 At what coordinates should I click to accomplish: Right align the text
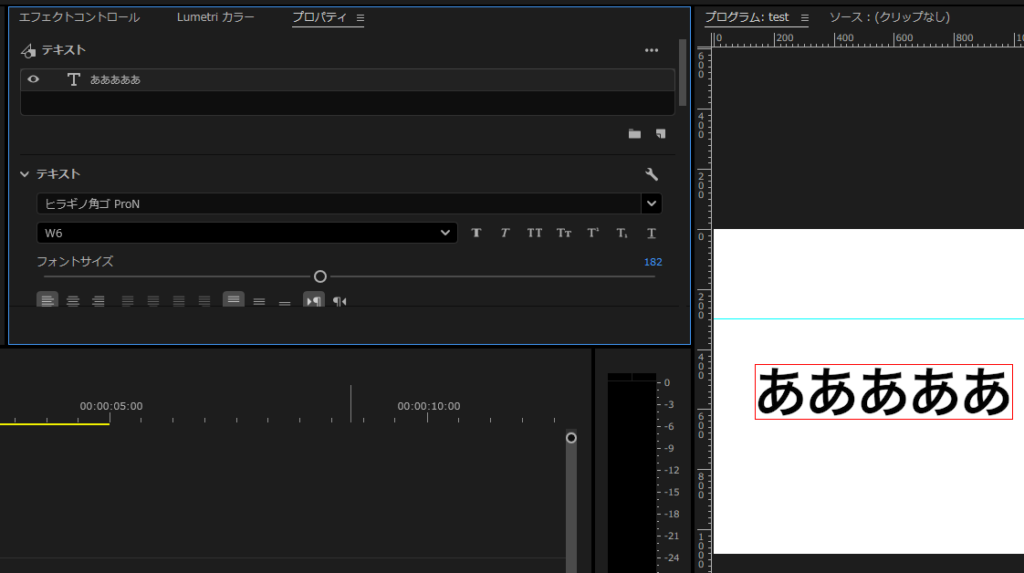point(98,300)
